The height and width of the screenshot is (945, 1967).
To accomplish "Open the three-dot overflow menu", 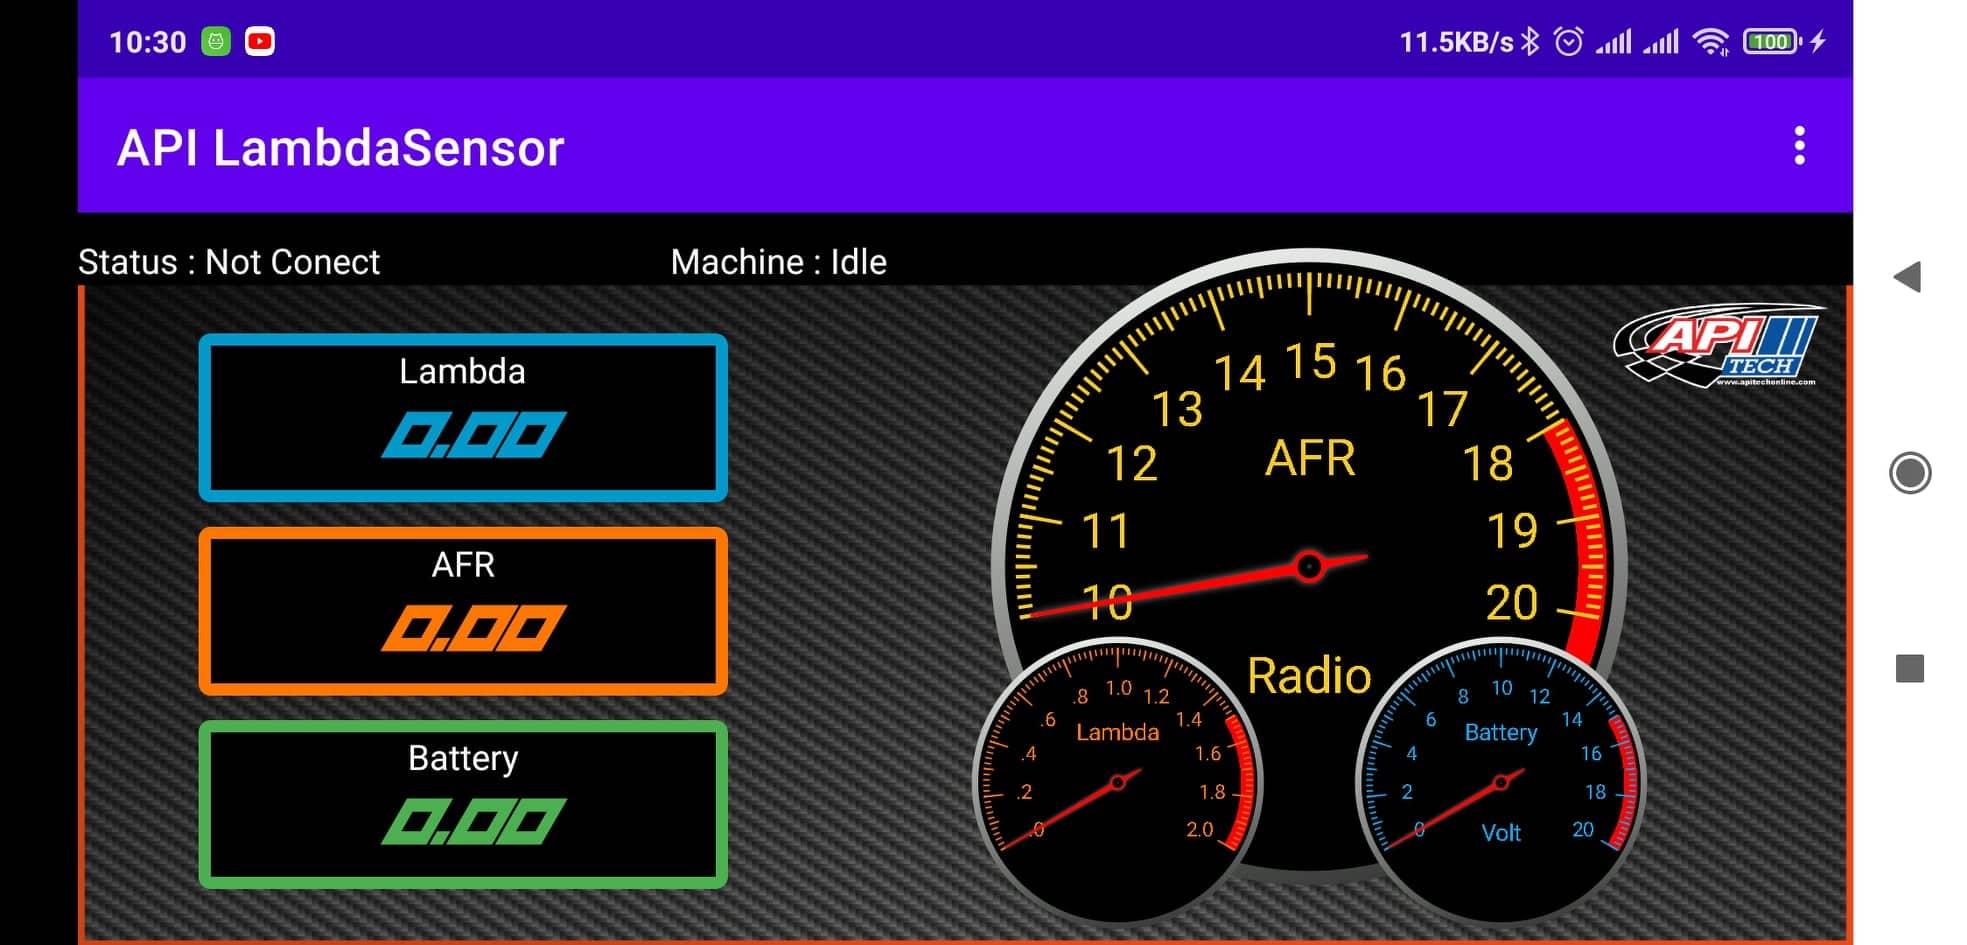I will [x=1799, y=146].
